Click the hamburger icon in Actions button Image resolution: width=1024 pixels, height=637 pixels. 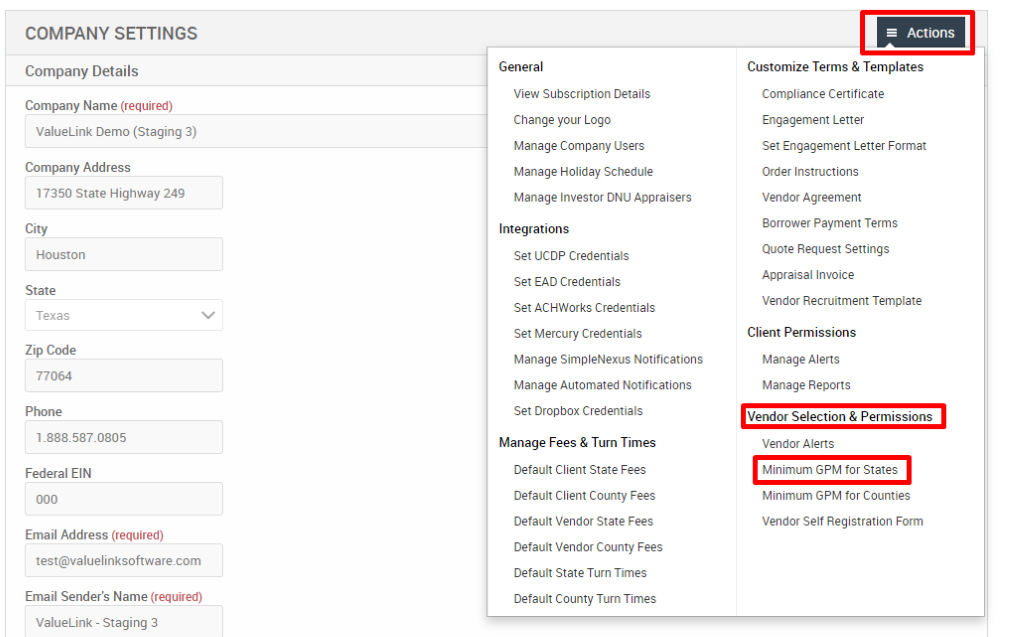click(891, 33)
